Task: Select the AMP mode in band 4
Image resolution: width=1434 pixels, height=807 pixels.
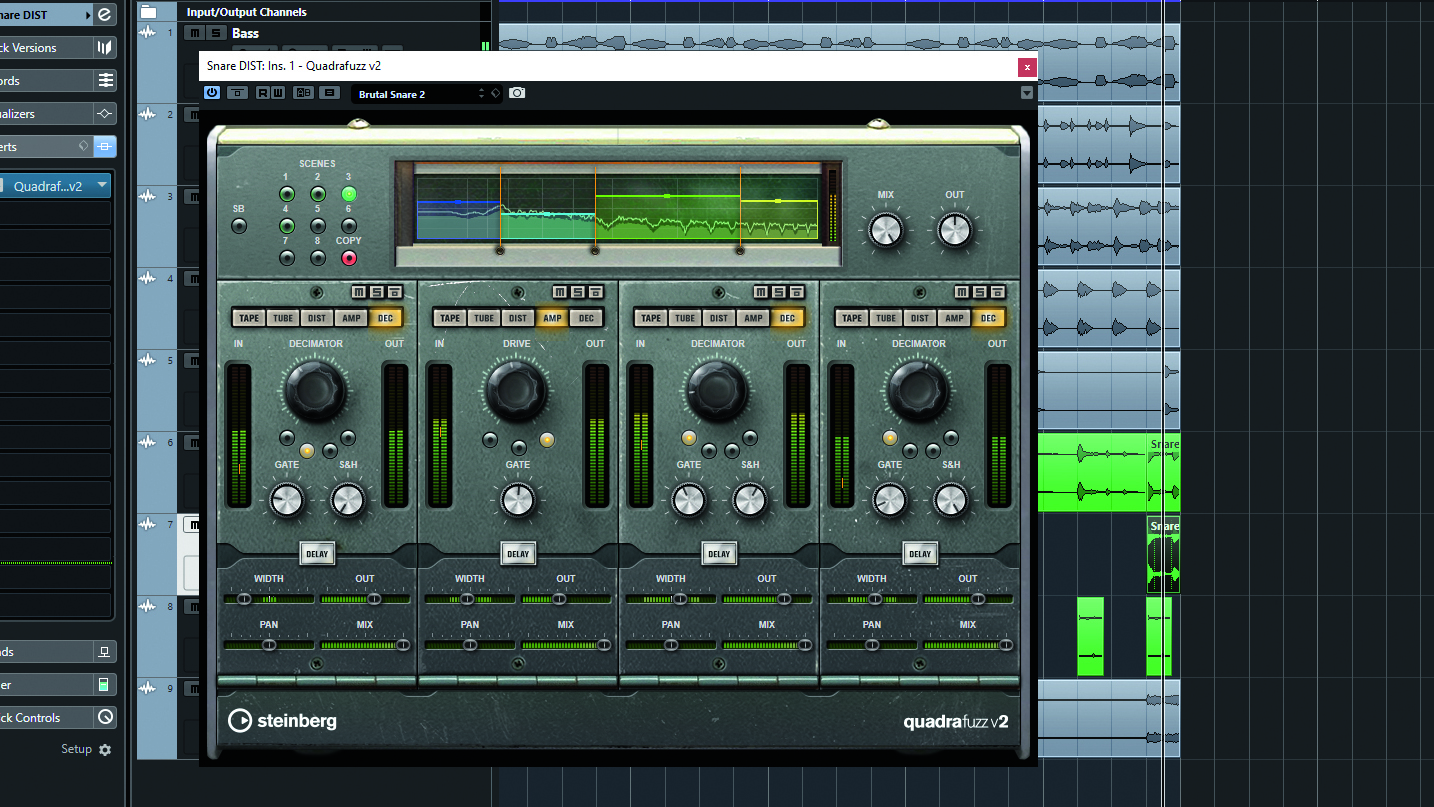Action: 954,318
